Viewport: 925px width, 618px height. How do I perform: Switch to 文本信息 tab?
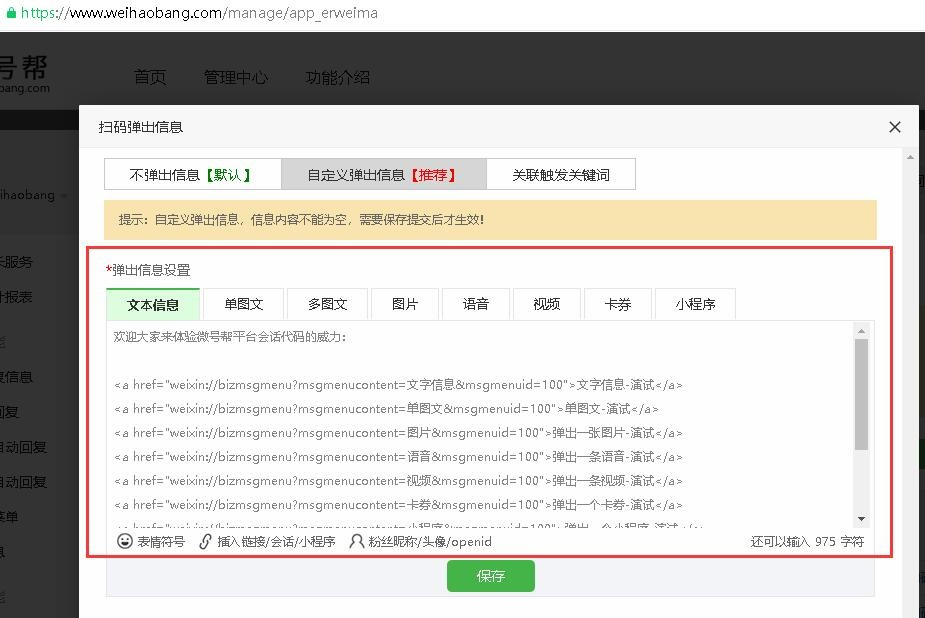click(x=153, y=304)
